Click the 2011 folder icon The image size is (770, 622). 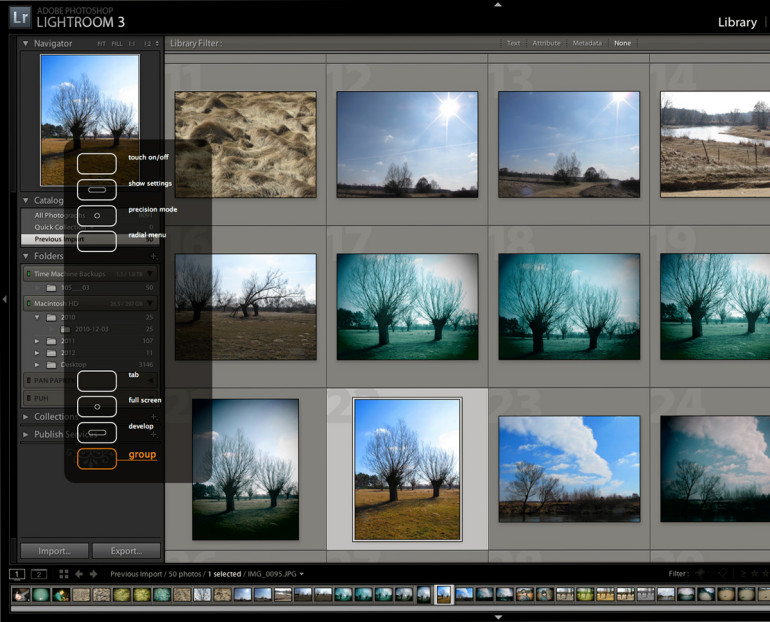51,341
